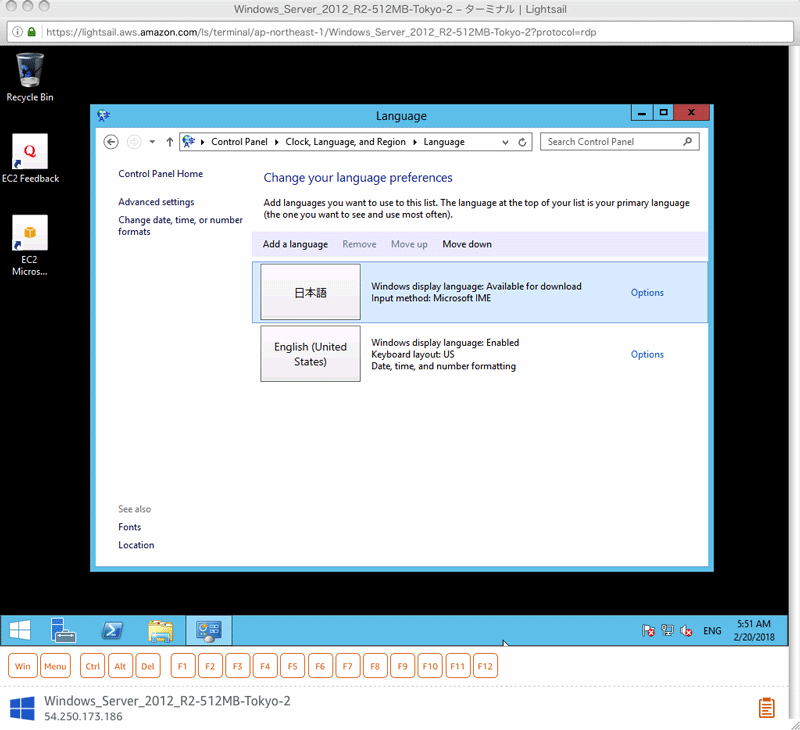Click the forward navigation arrow
800x730 pixels.
pos(134,142)
